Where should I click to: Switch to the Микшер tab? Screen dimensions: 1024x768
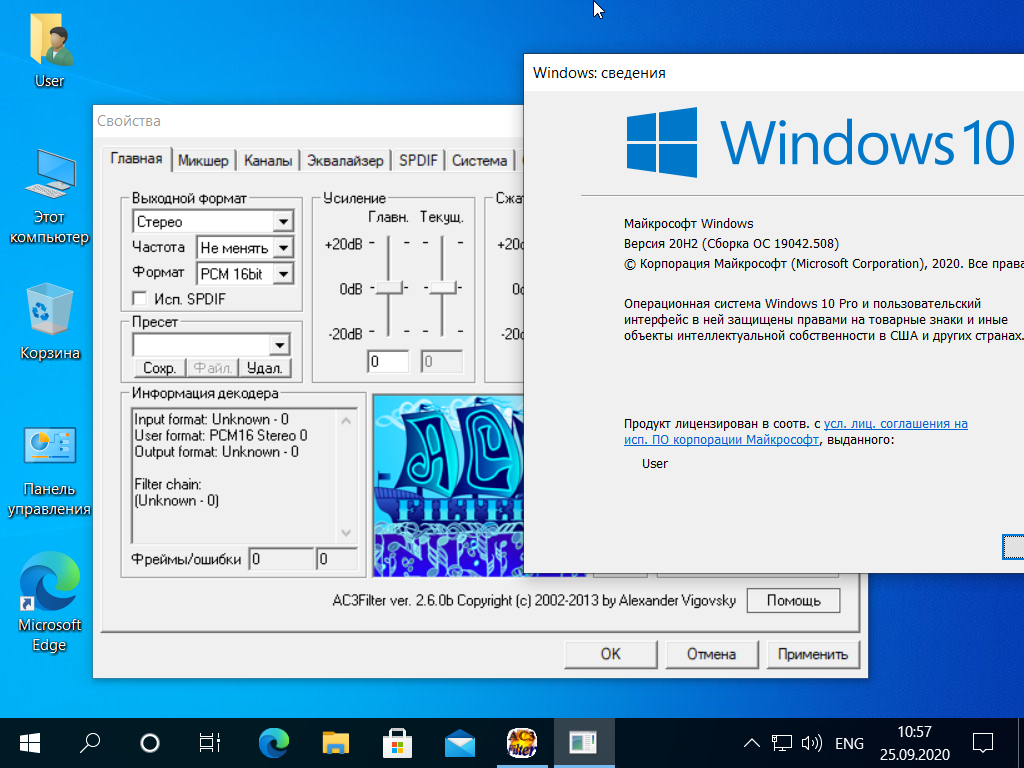pyautogui.click(x=203, y=161)
